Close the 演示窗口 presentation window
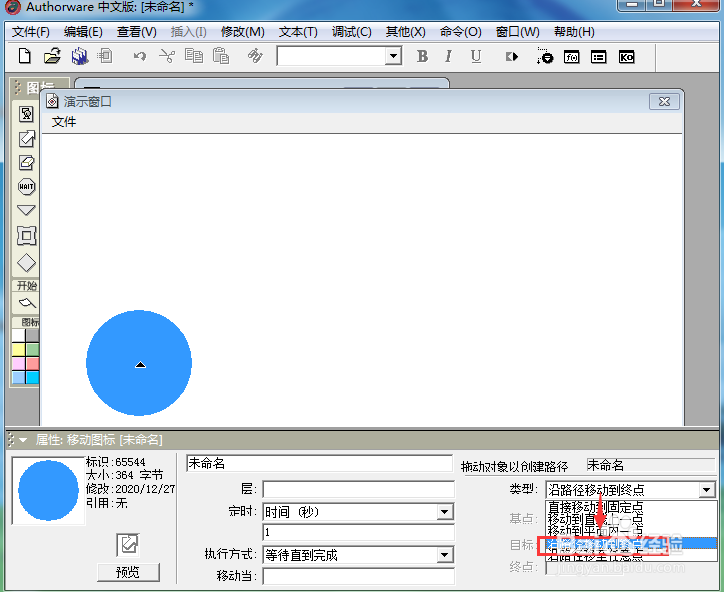Image resolution: width=724 pixels, height=592 pixels. pyautogui.click(x=664, y=102)
